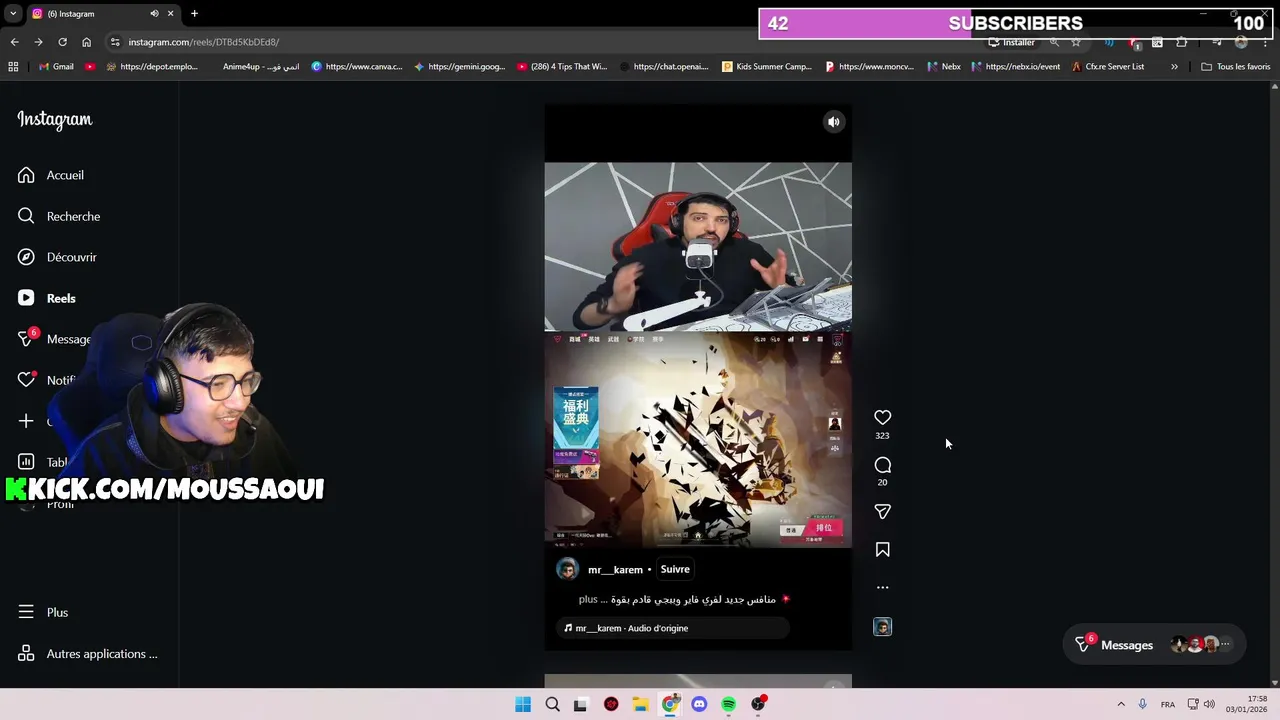Screen dimensions: 1280x720
Task: Open the reel comments via speech bubble
Action: pos(882,465)
